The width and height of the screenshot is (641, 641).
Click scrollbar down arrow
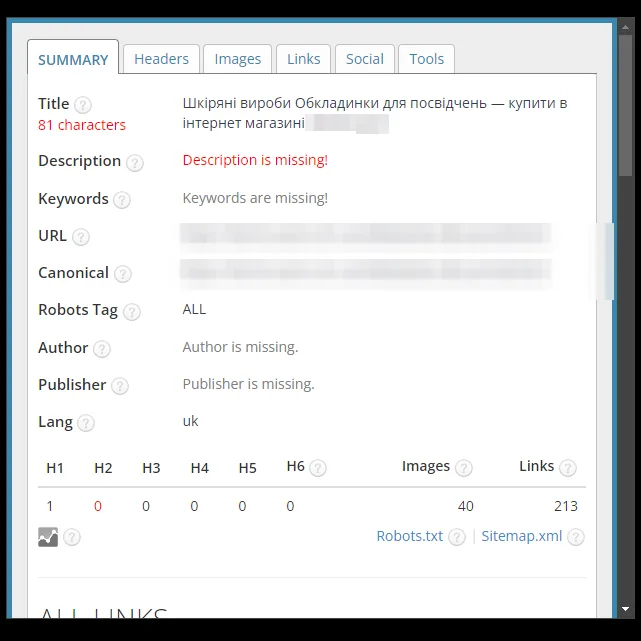(x=625, y=609)
